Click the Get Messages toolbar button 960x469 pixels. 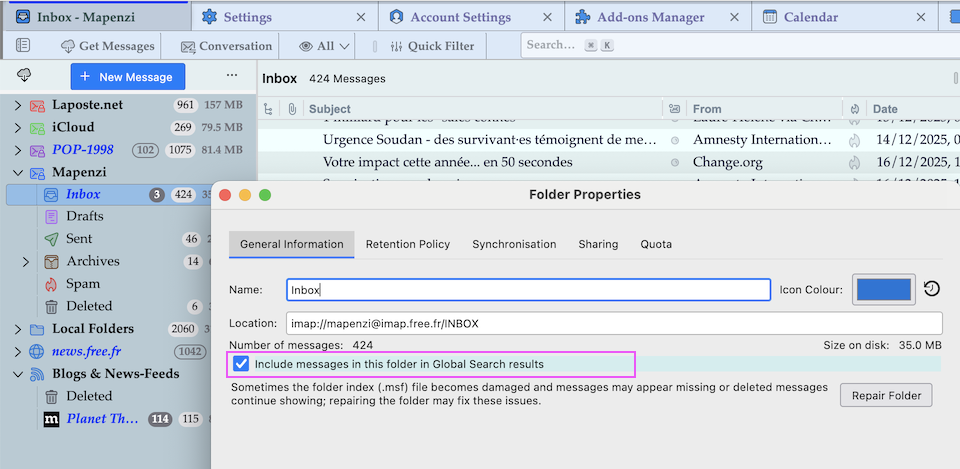pyautogui.click(x=107, y=46)
